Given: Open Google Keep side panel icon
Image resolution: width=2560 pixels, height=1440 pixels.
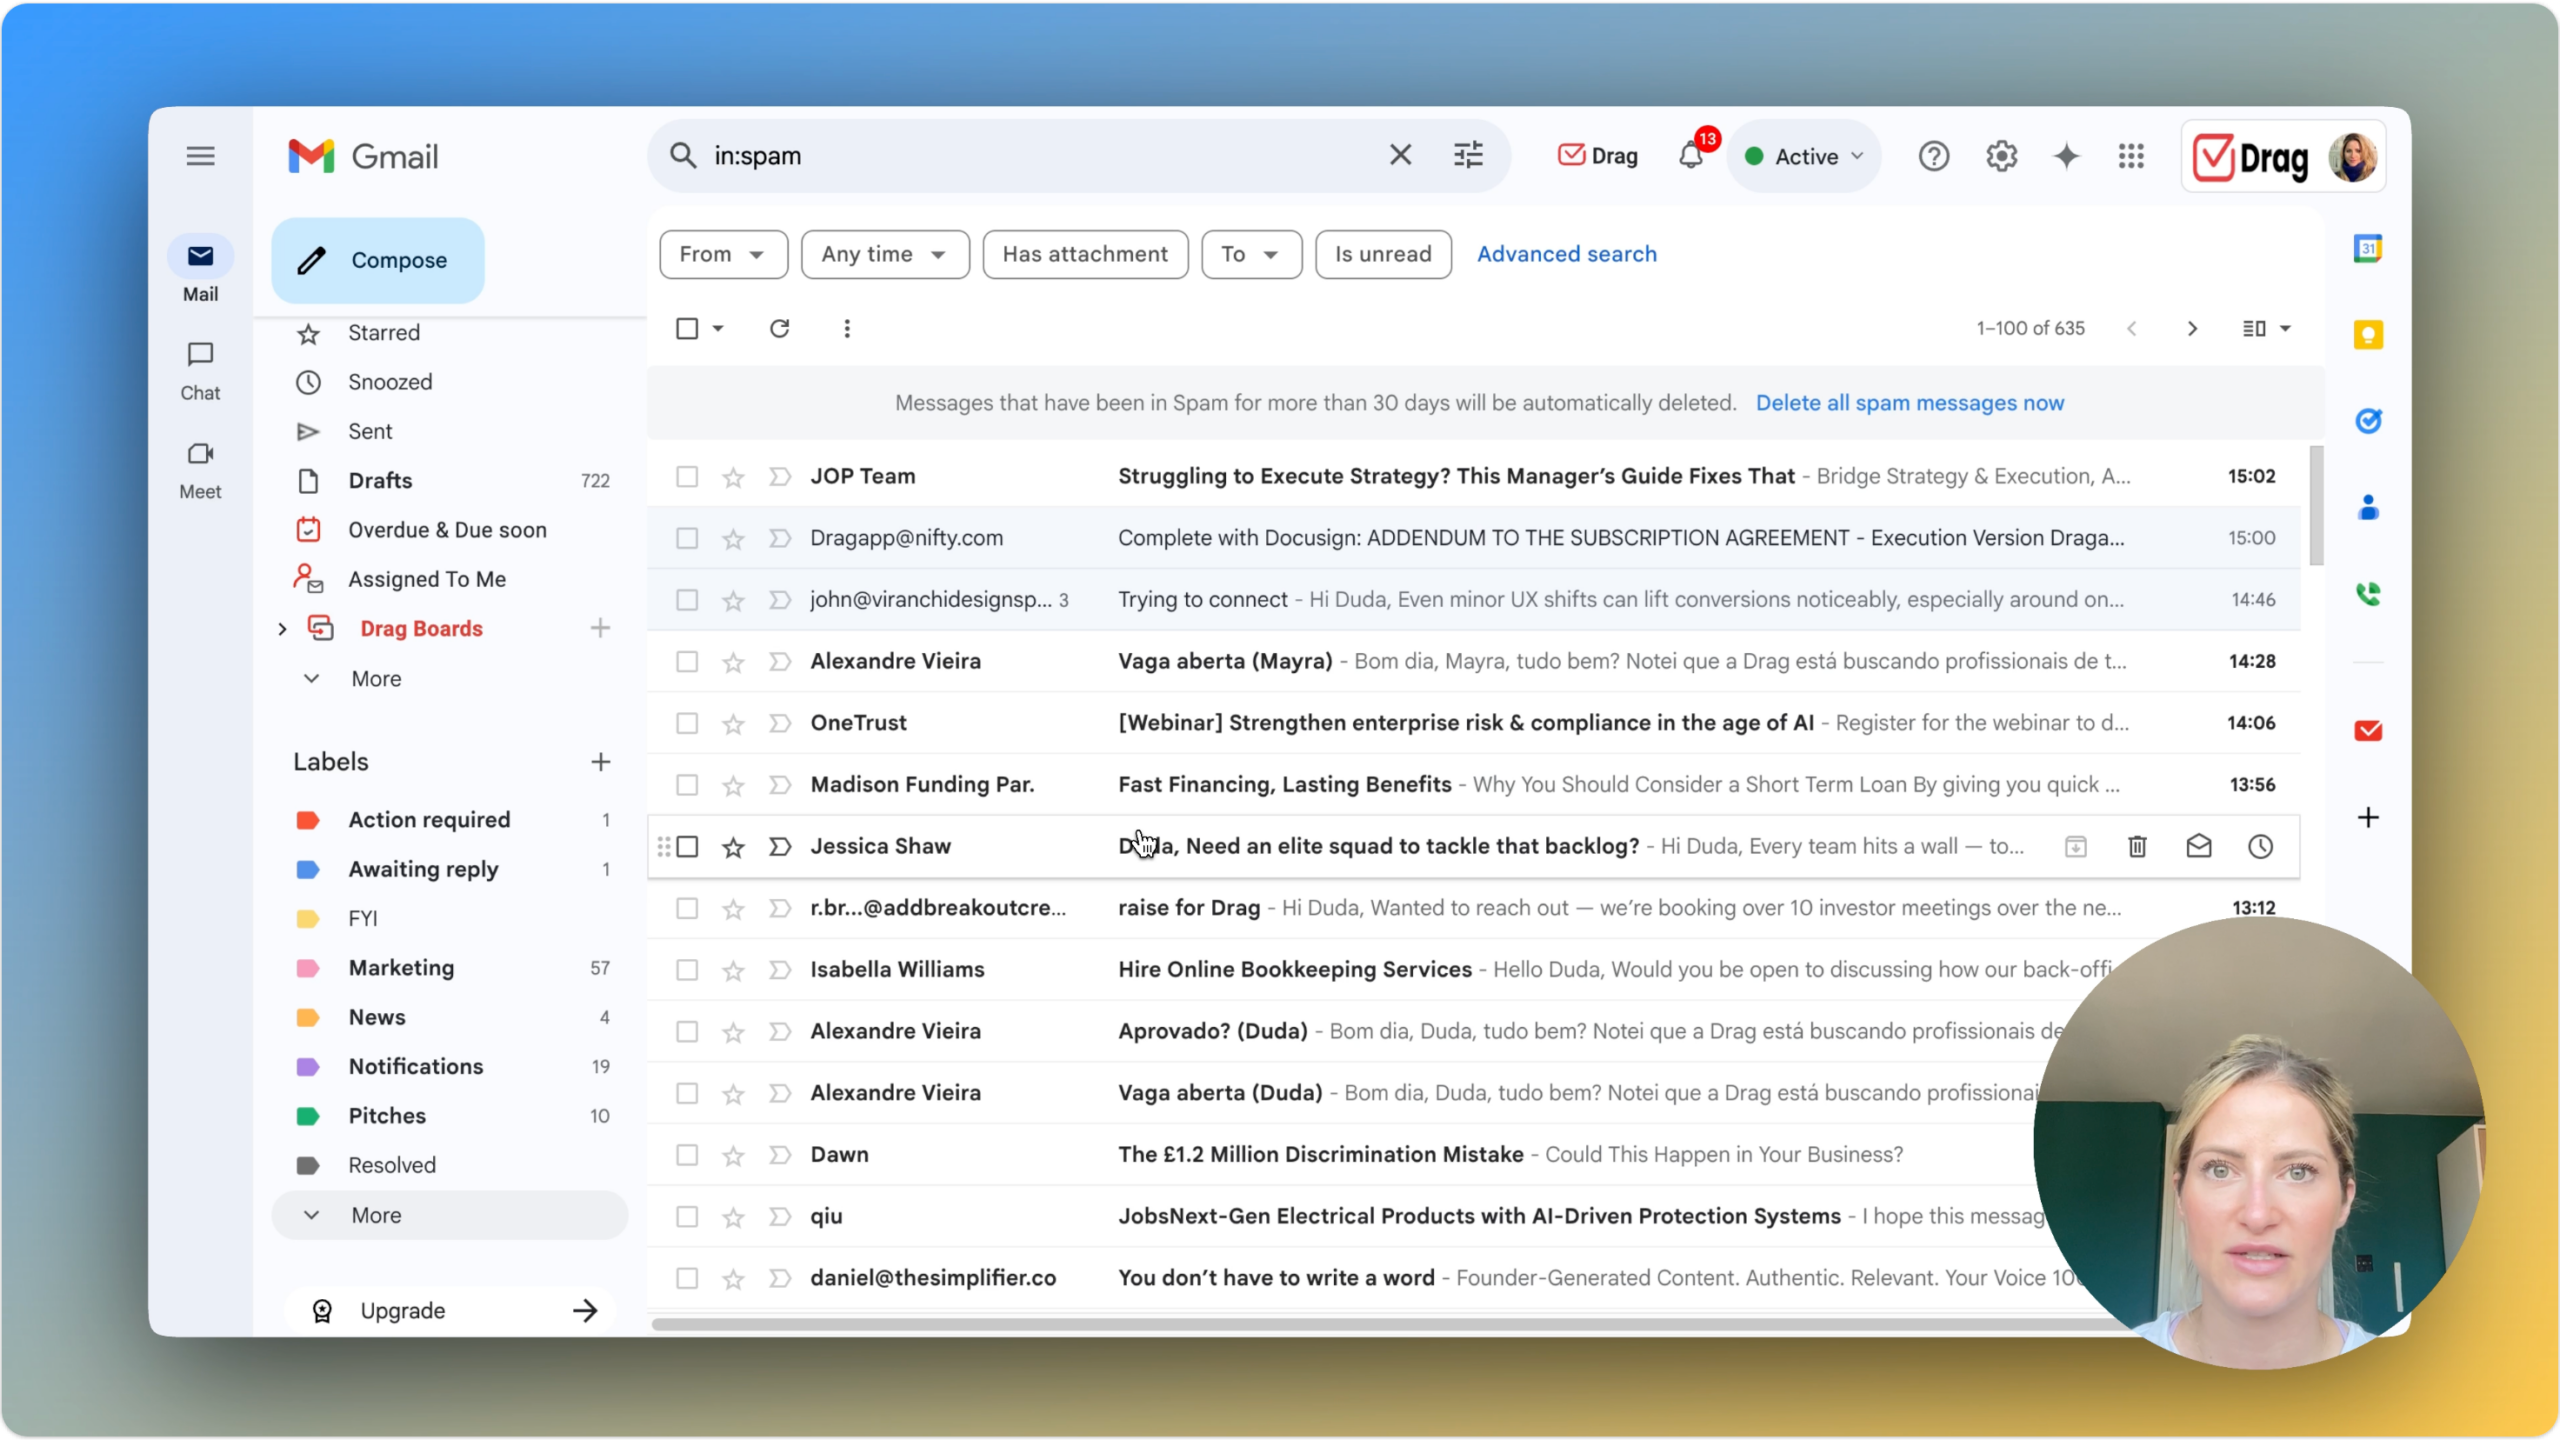Looking at the screenshot, I should 2367,334.
